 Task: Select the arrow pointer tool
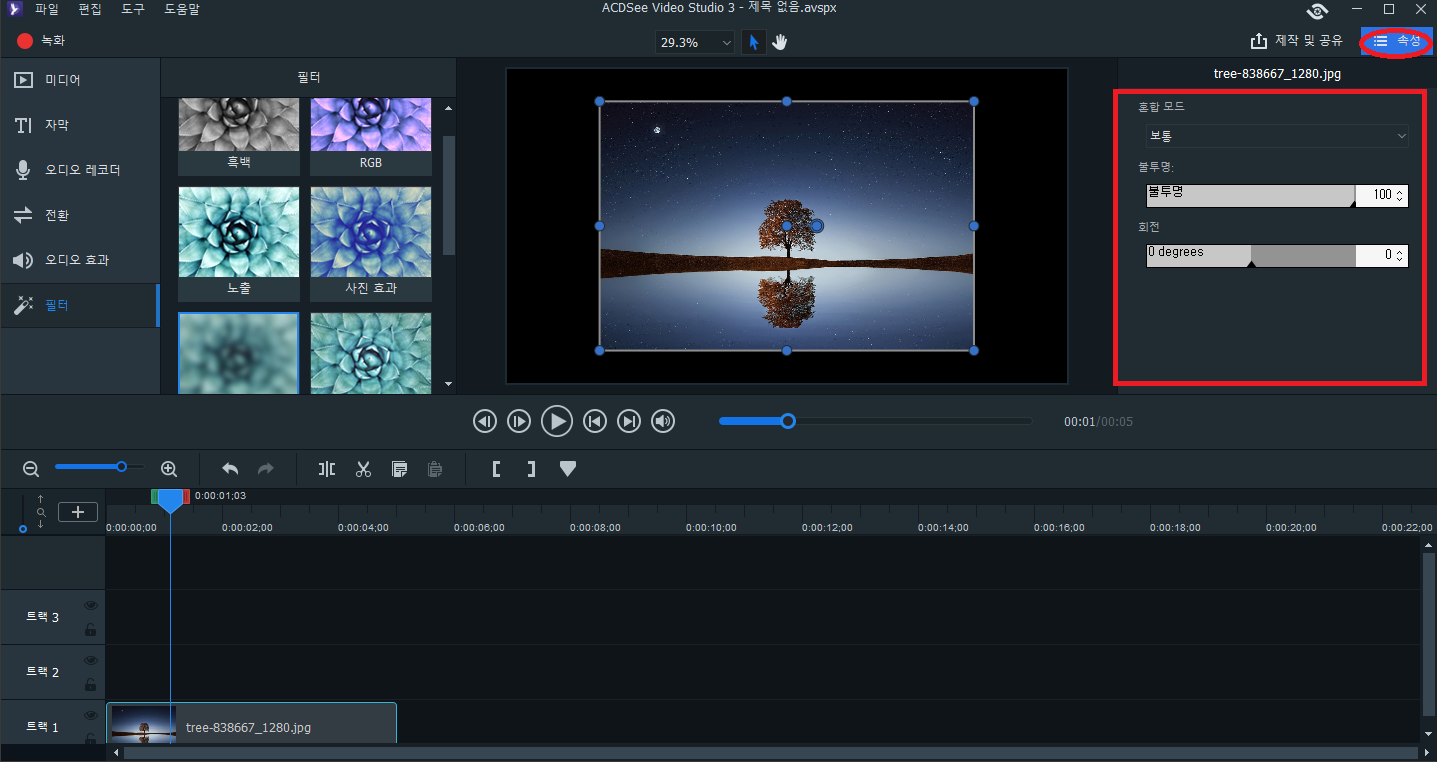pos(754,42)
